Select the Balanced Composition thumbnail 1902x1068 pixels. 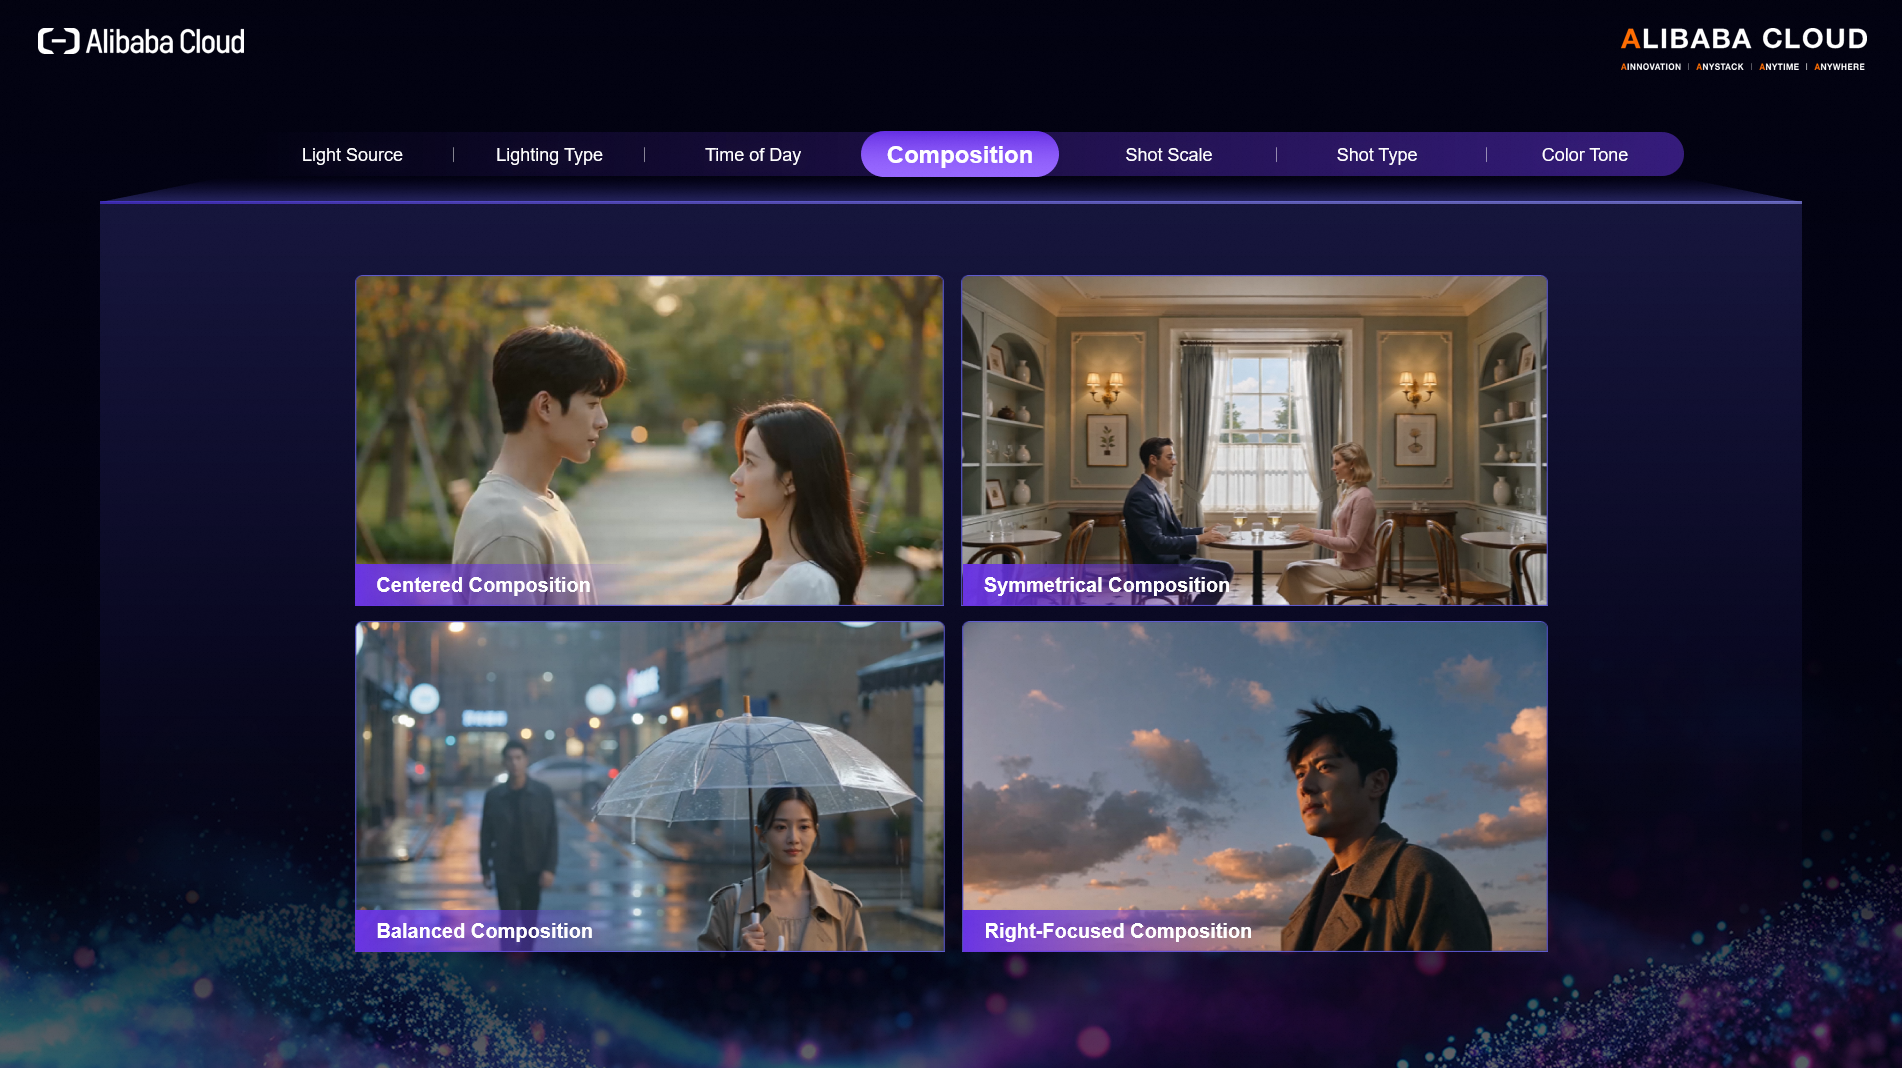[649, 786]
